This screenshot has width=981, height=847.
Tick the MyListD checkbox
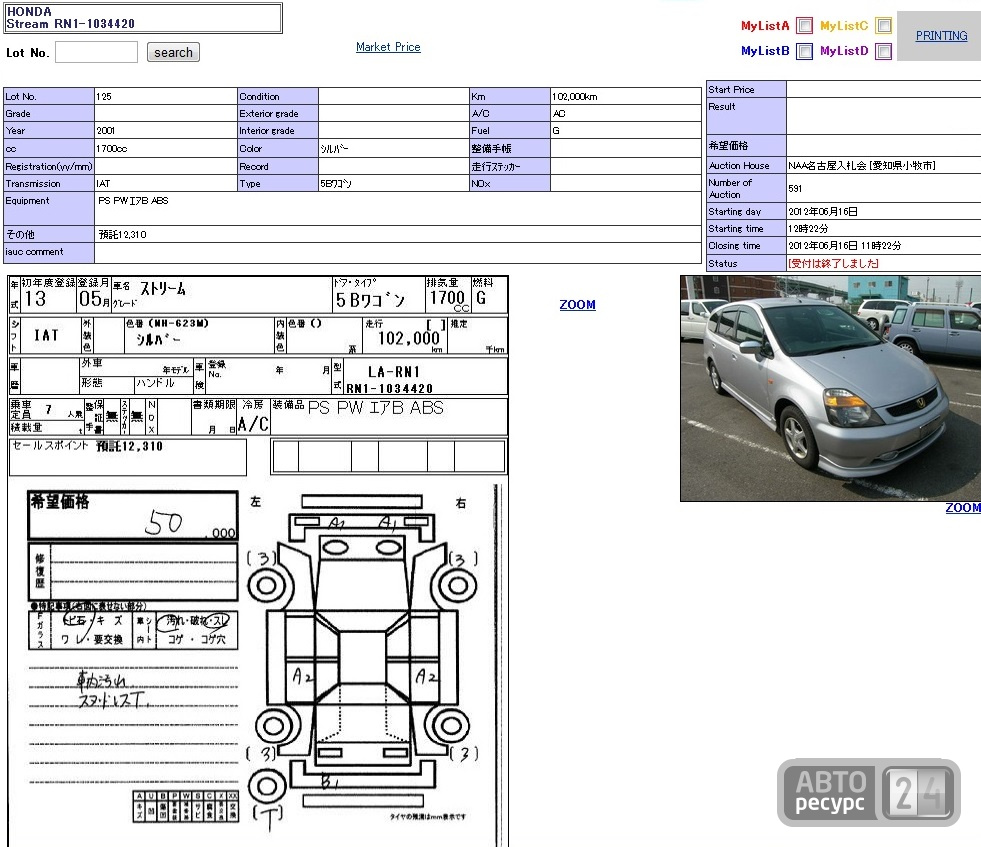pos(883,51)
